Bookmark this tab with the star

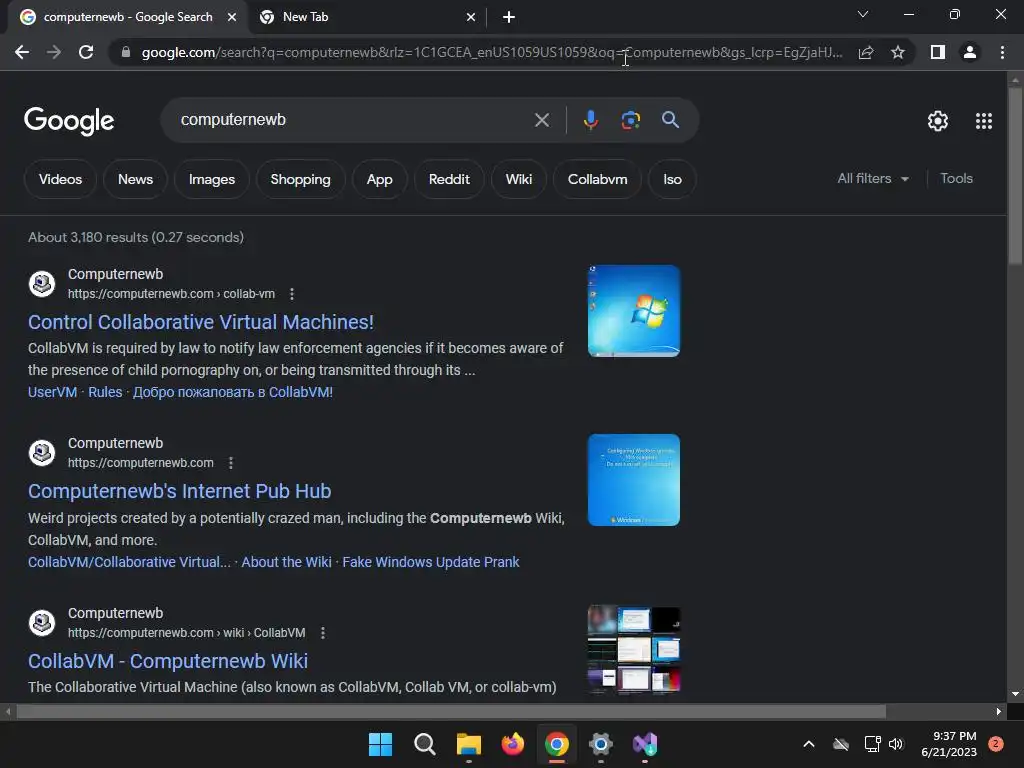pos(898,52)
